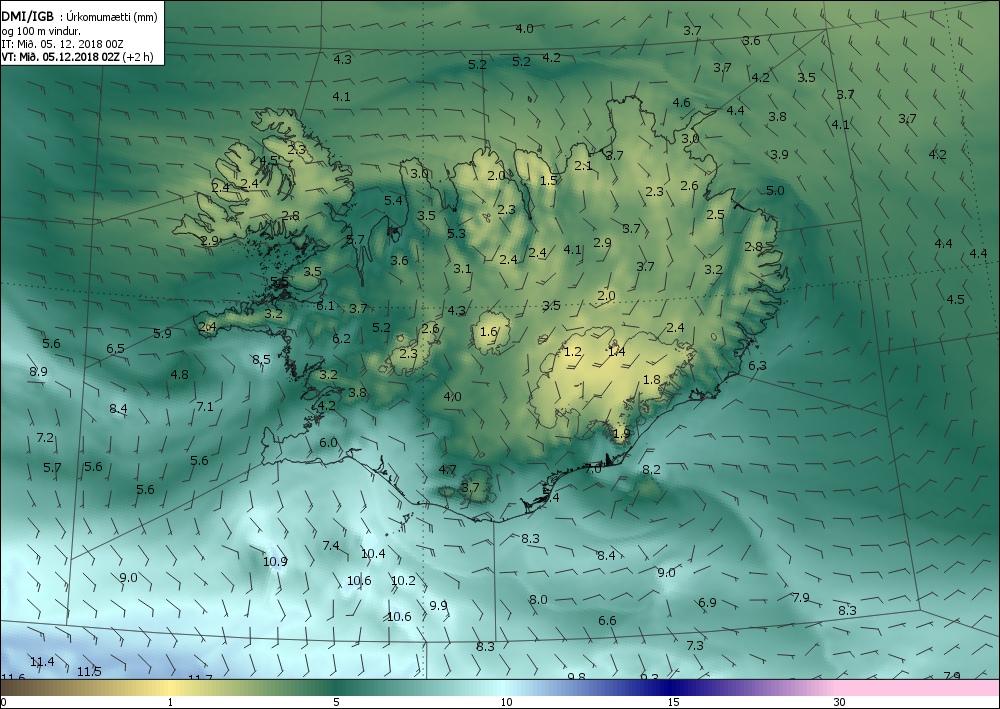Click the 1.6 value on the small glacier
1000x709 pixels.
[x=489, y=332]
